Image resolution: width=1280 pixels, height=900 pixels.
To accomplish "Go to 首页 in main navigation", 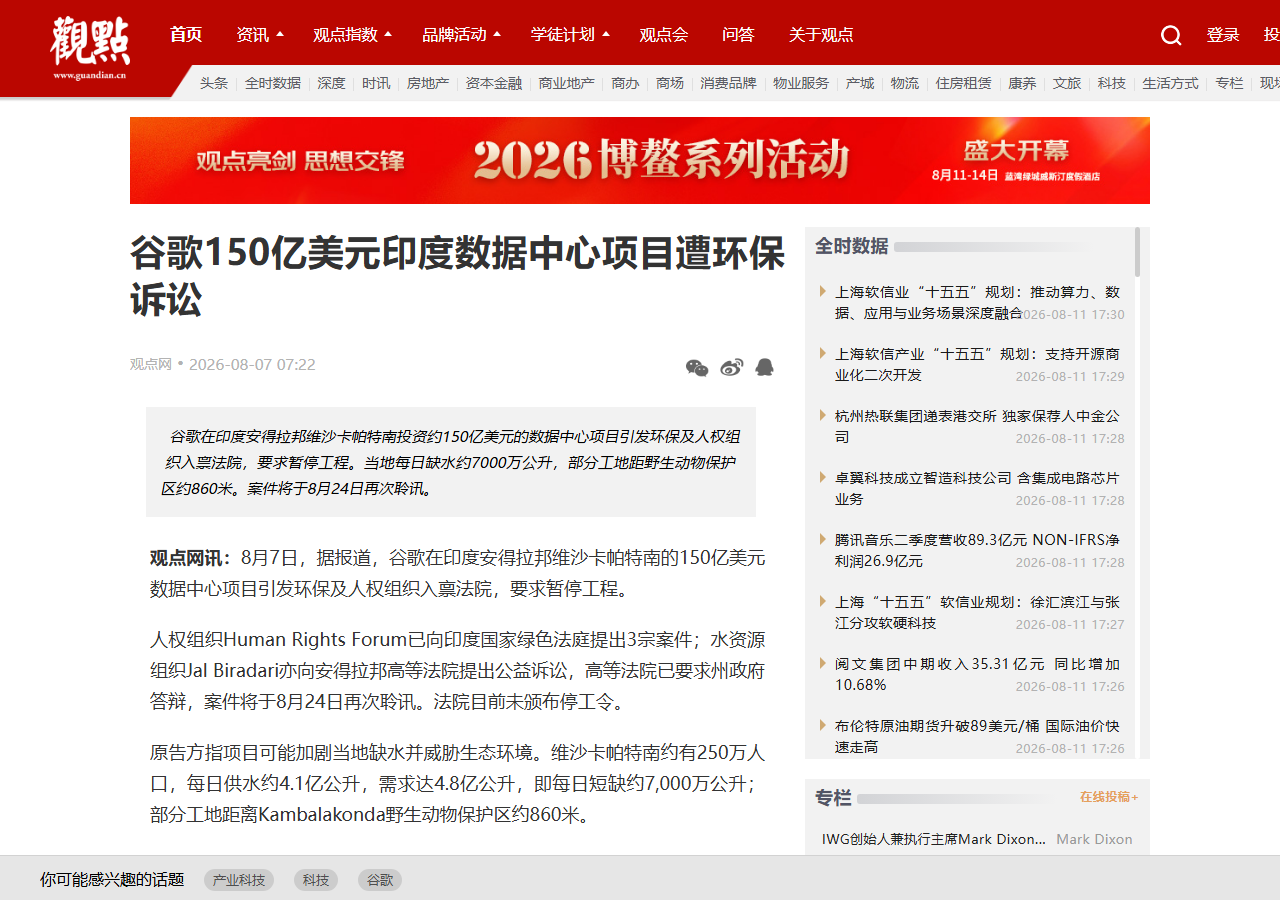I will click(x=186, y=35).
